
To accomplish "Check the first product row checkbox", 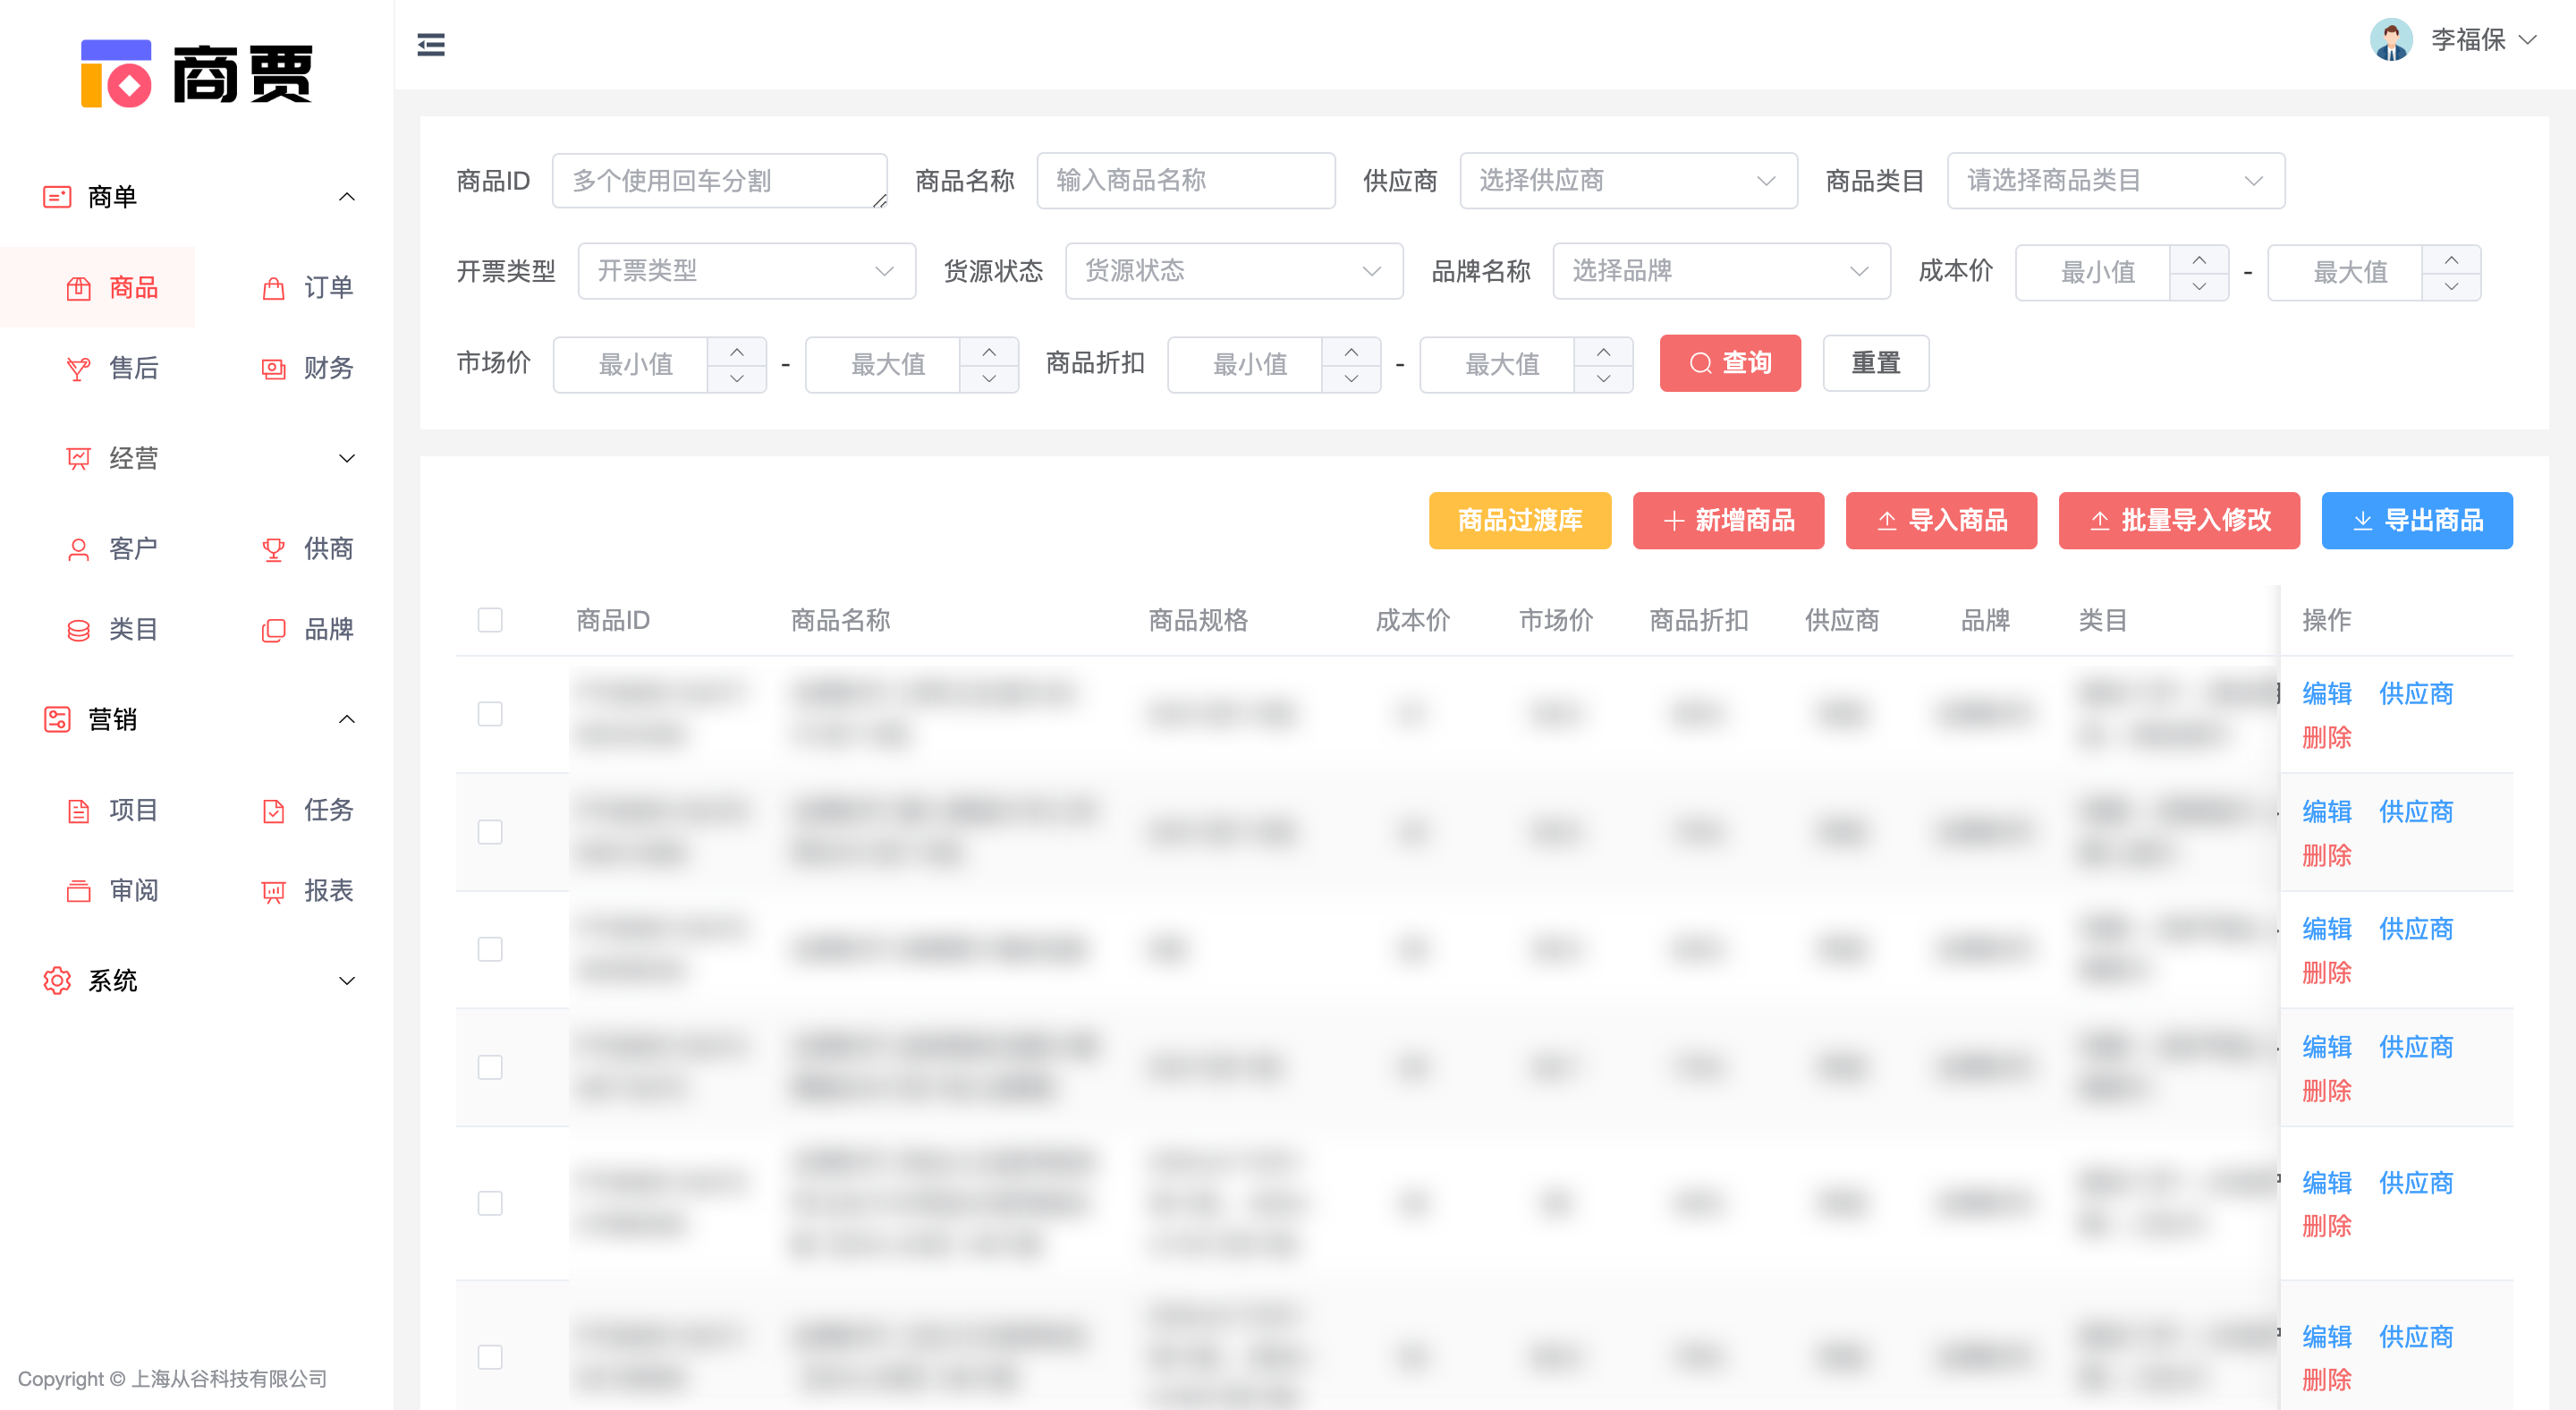I will [490, 714].
